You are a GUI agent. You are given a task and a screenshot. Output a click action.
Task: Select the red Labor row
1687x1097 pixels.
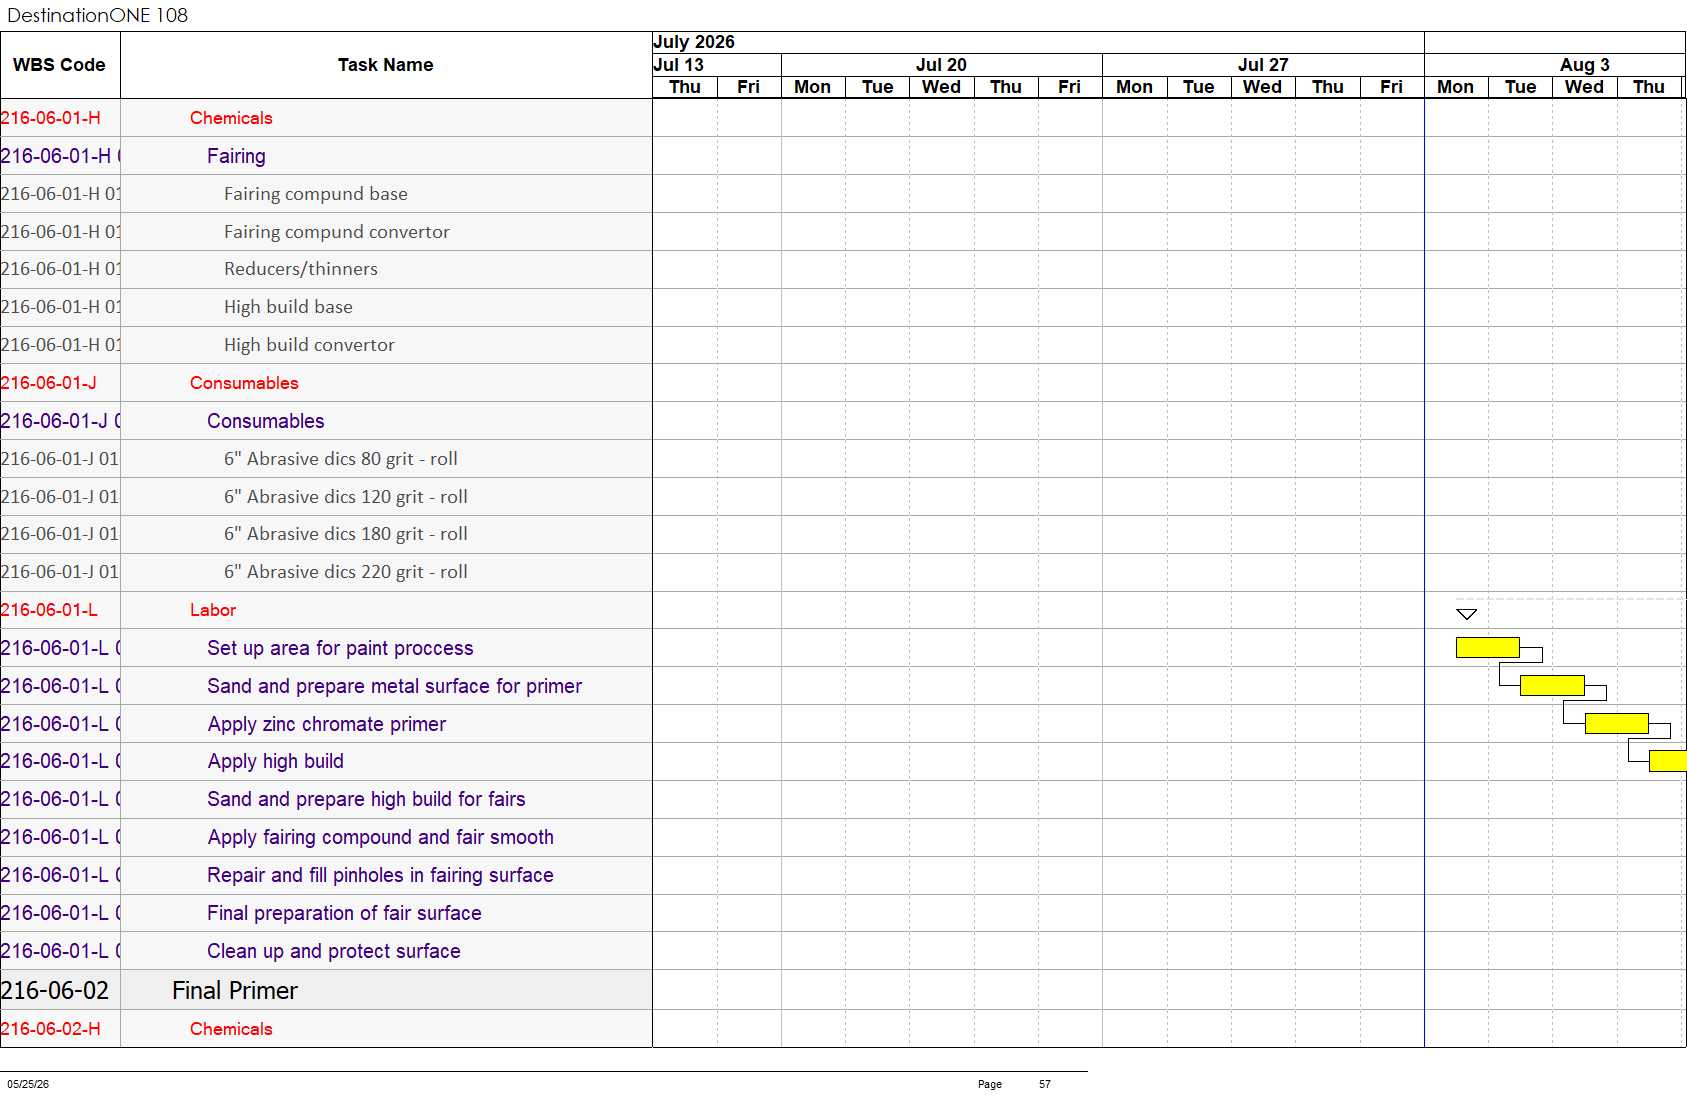click(x=326, y=610)
